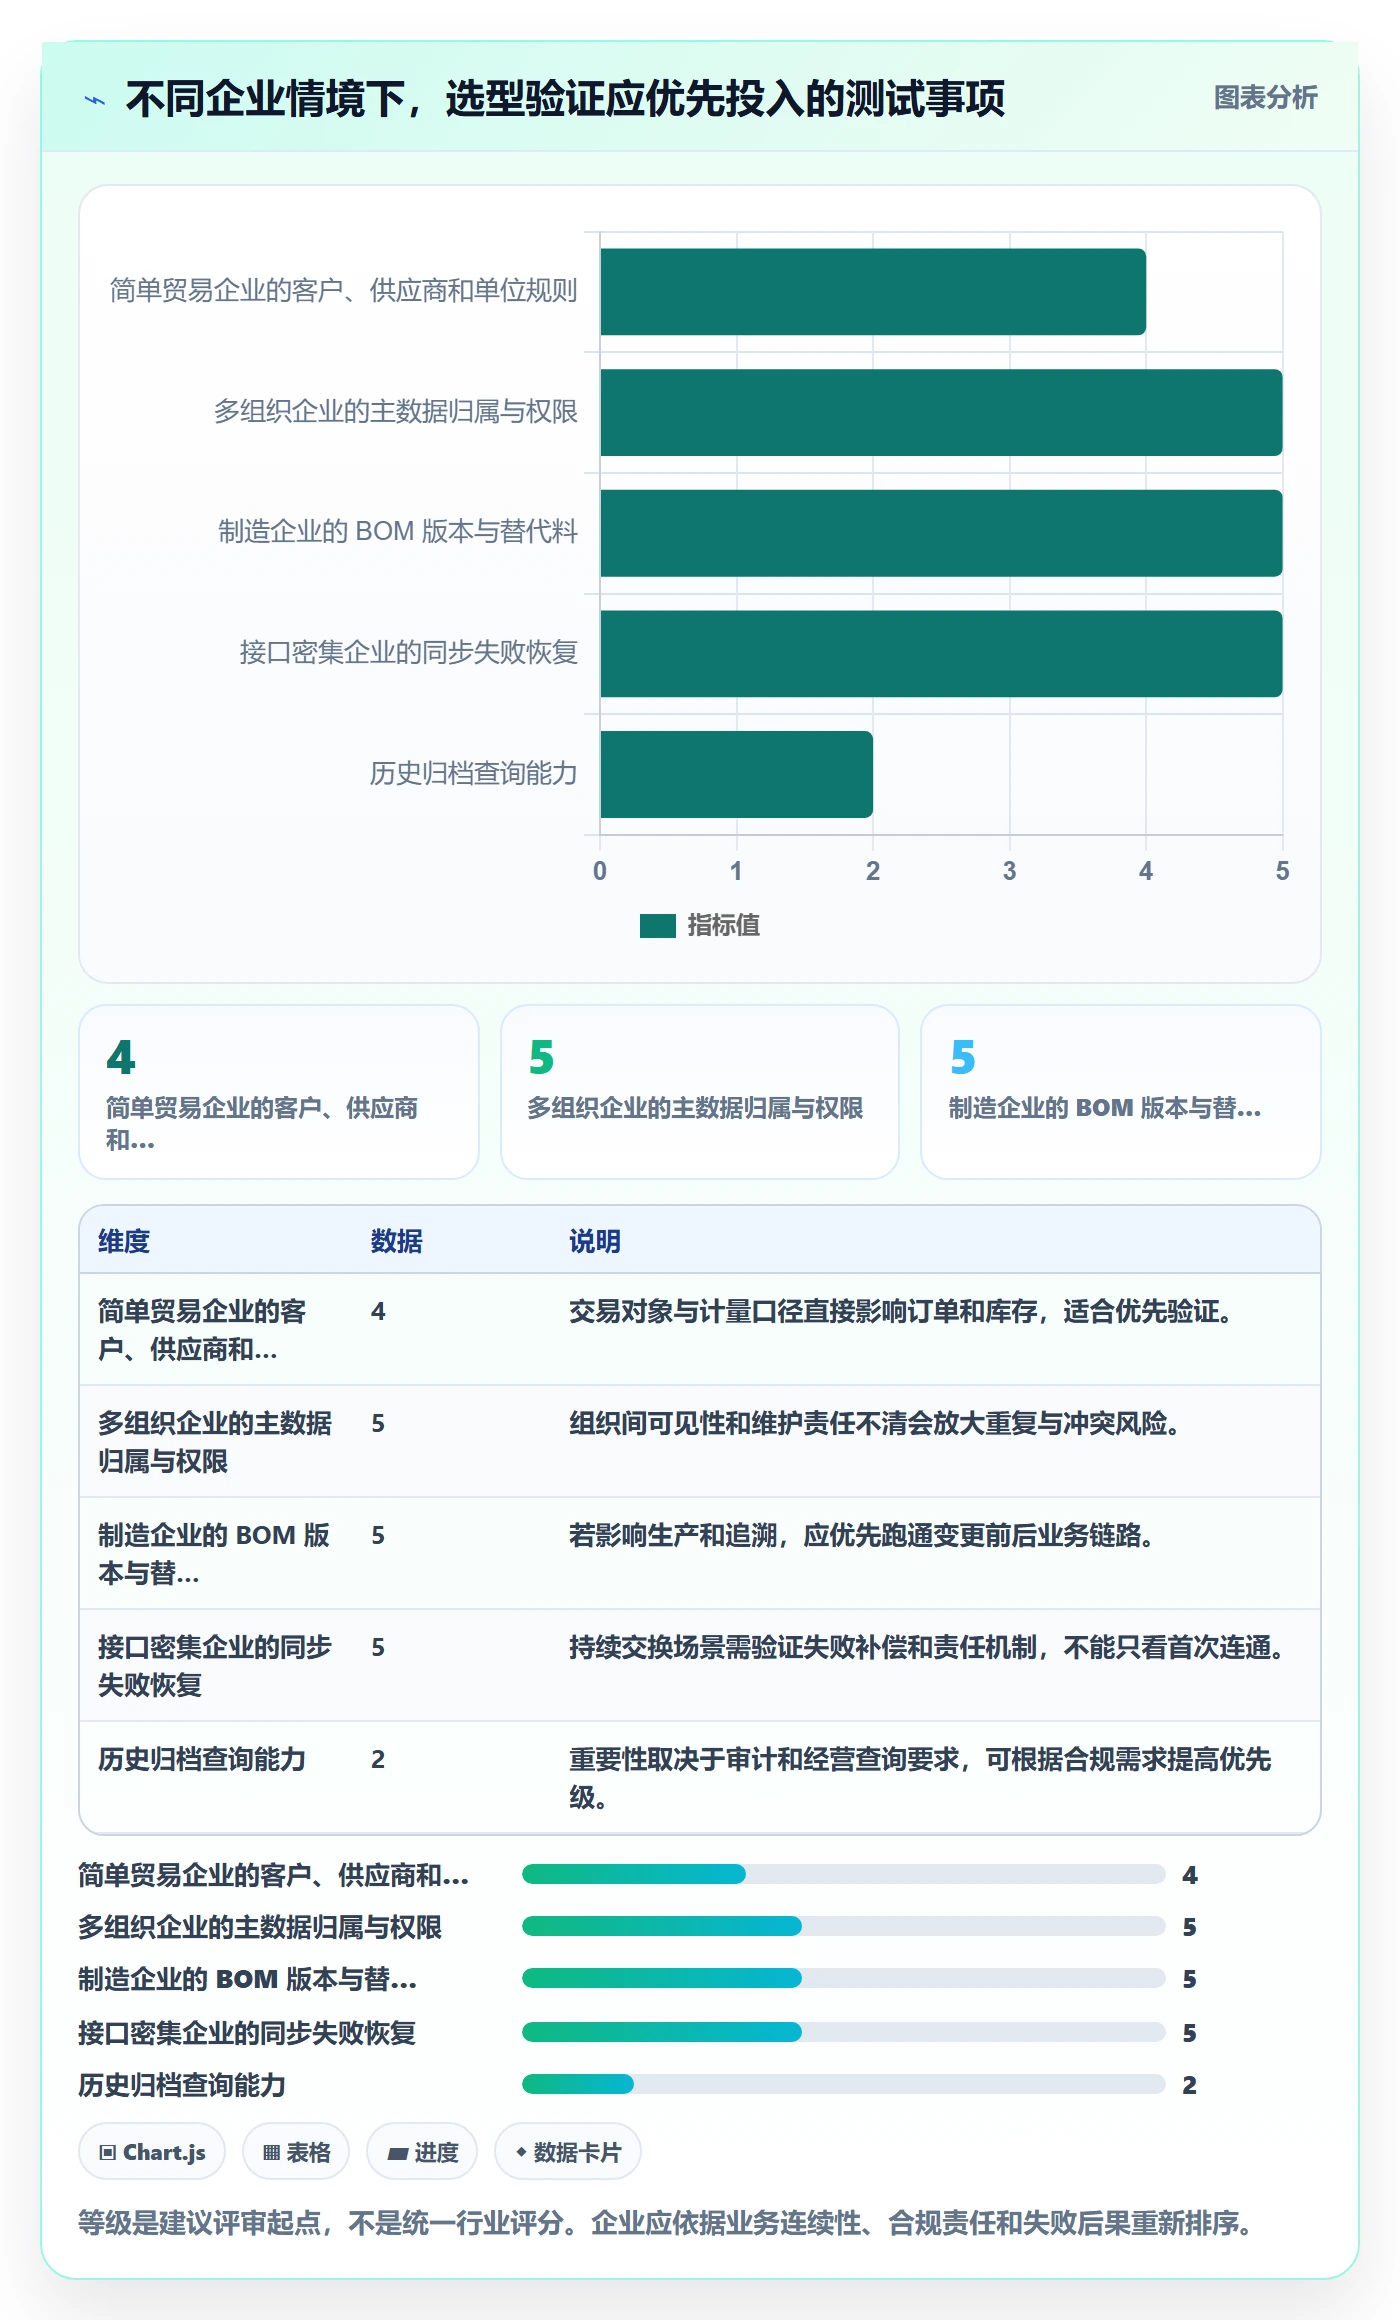The image size is (1400, 2320).
Task: Click description 重要性取决于审计和经营查询要求
Action: click(x=920, y=1778)
